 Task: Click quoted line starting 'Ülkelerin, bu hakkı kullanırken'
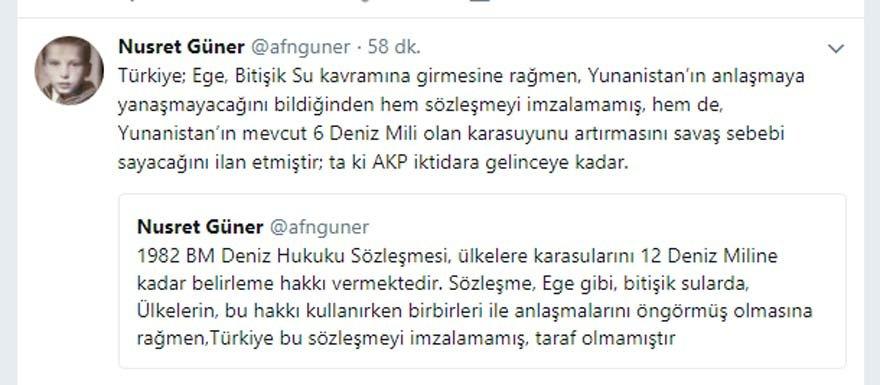pos(475,311)
